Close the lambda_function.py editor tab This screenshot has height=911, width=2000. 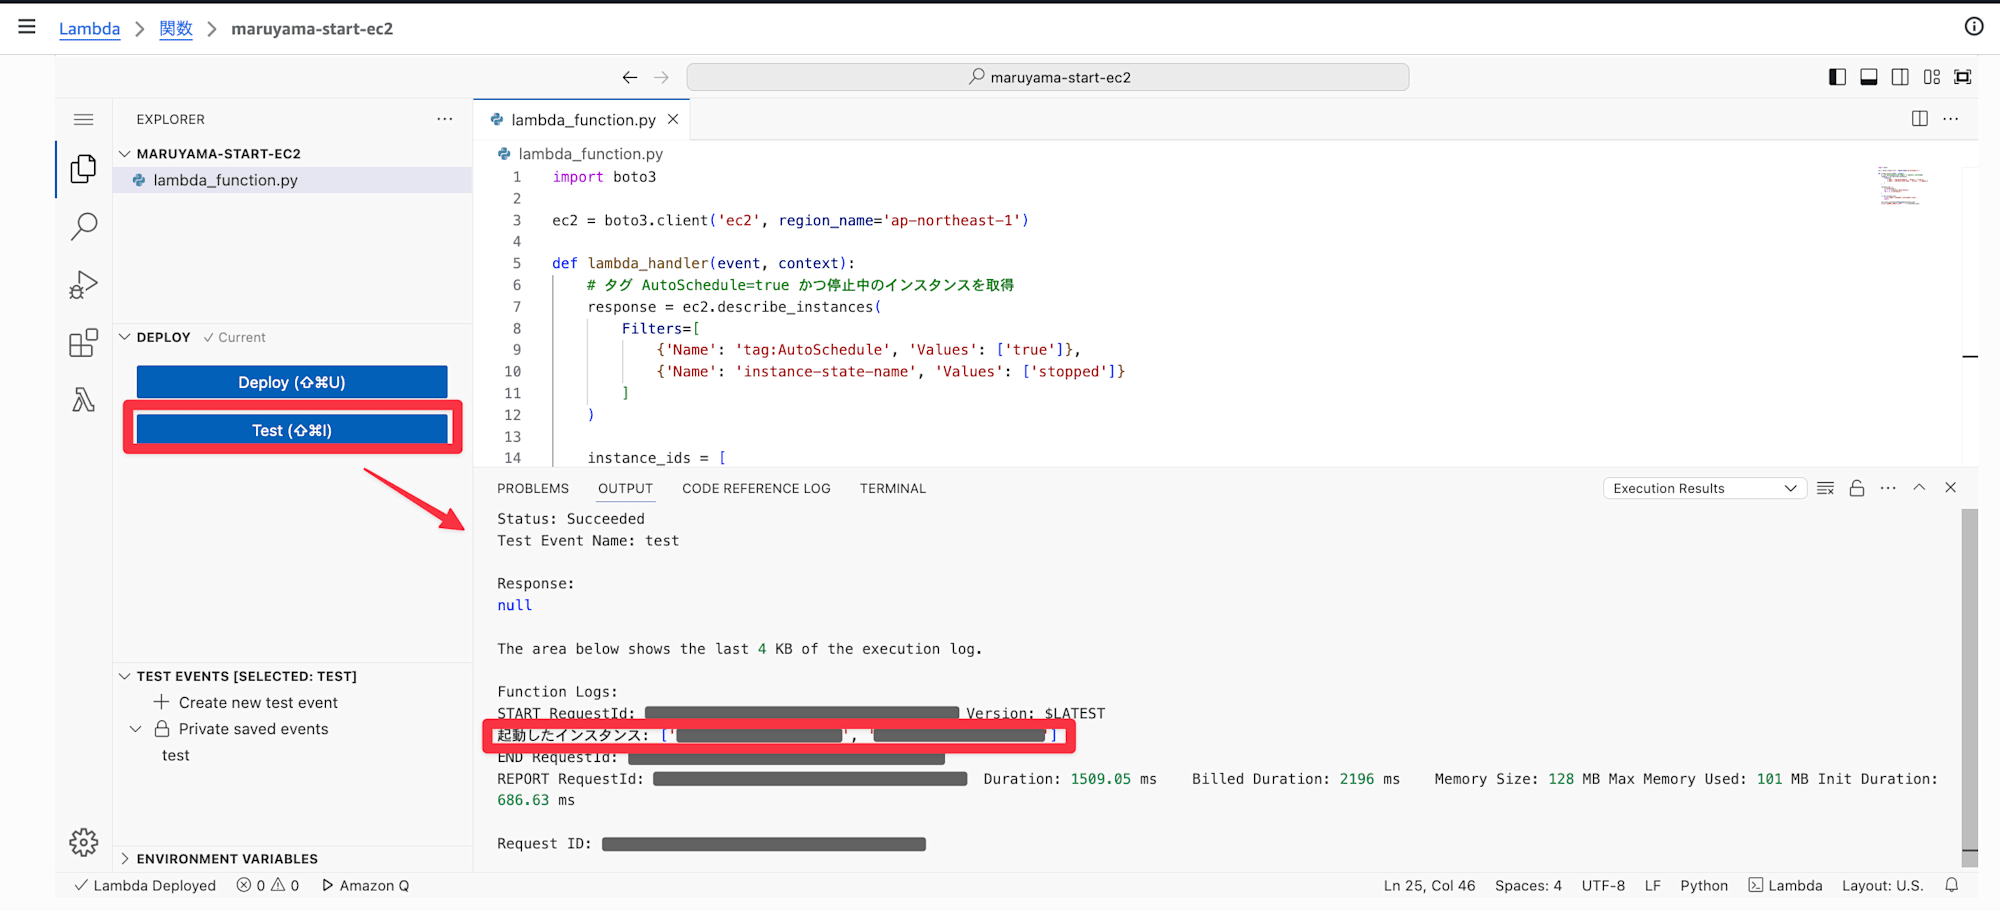tap(673, 119)
